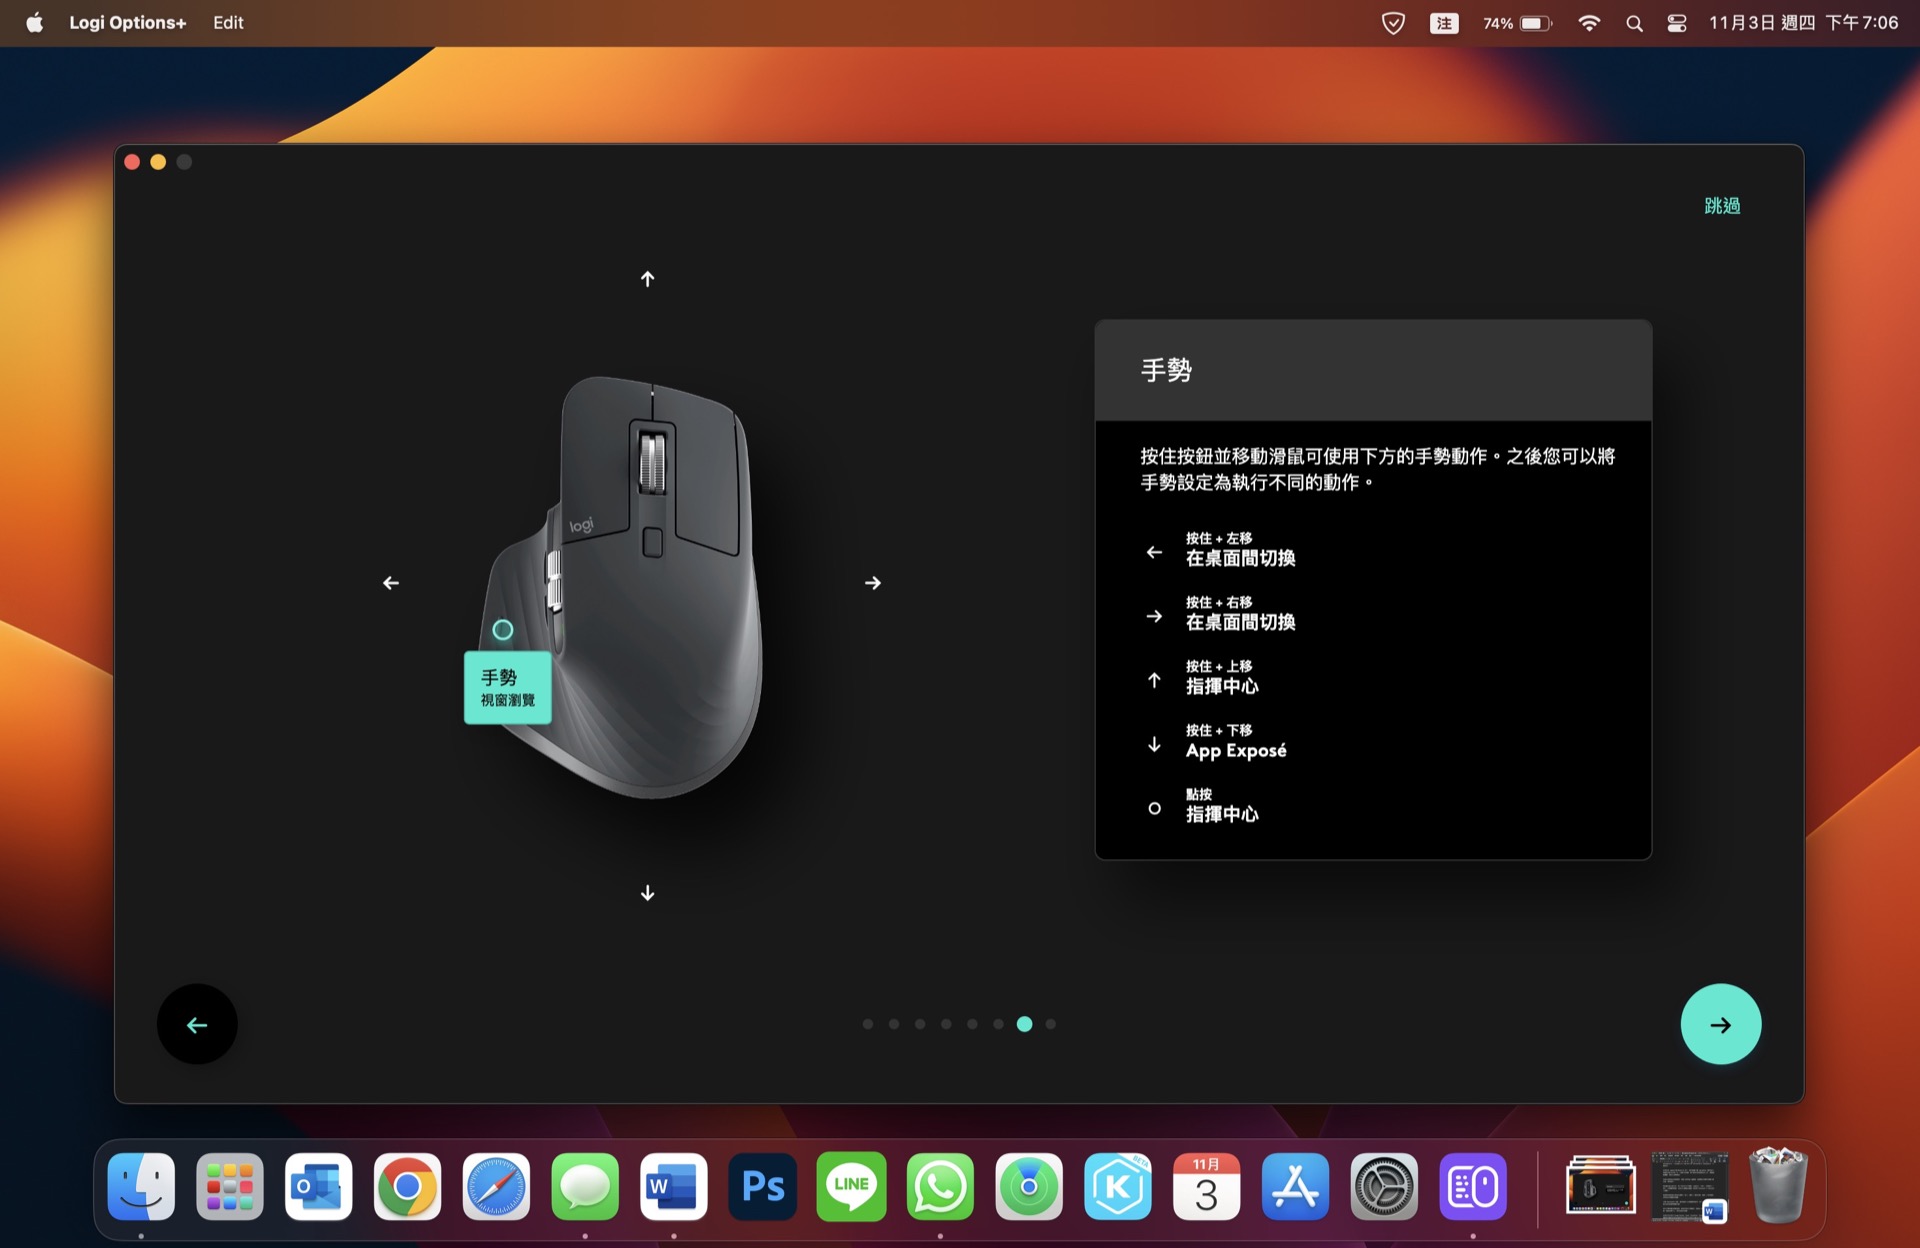Click the teal gesture button ring on the mouse
Screen dimensions: 1920x1248
pos(502,630)
